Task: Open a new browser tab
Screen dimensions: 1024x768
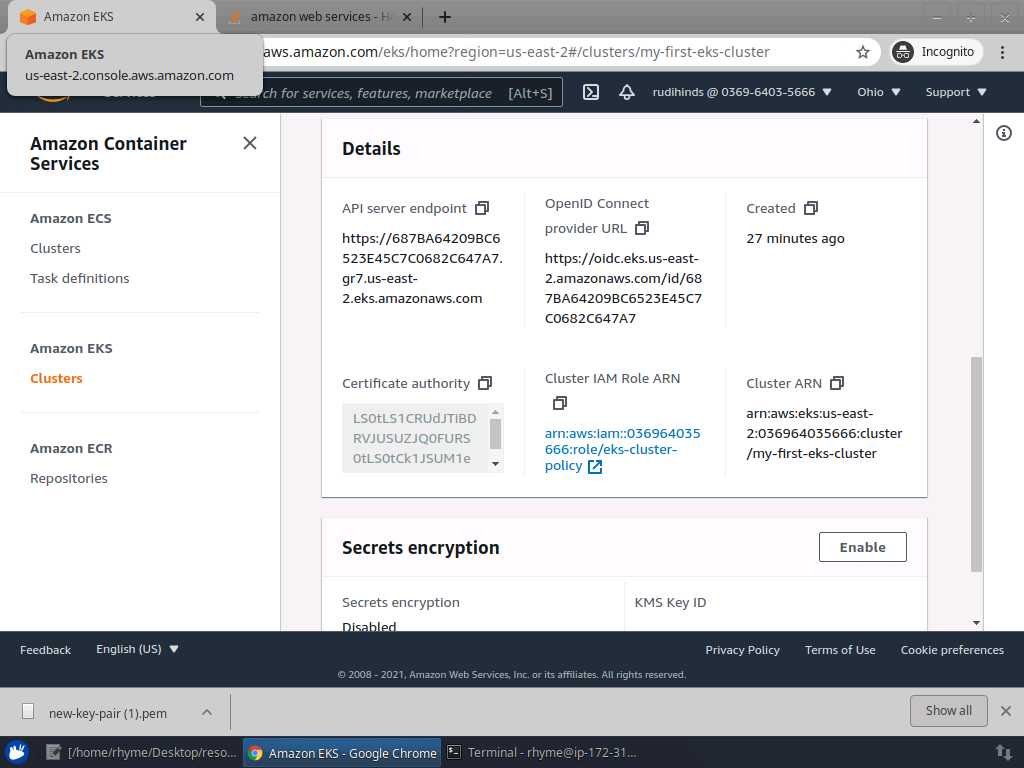Action: (x=445, y=17)
